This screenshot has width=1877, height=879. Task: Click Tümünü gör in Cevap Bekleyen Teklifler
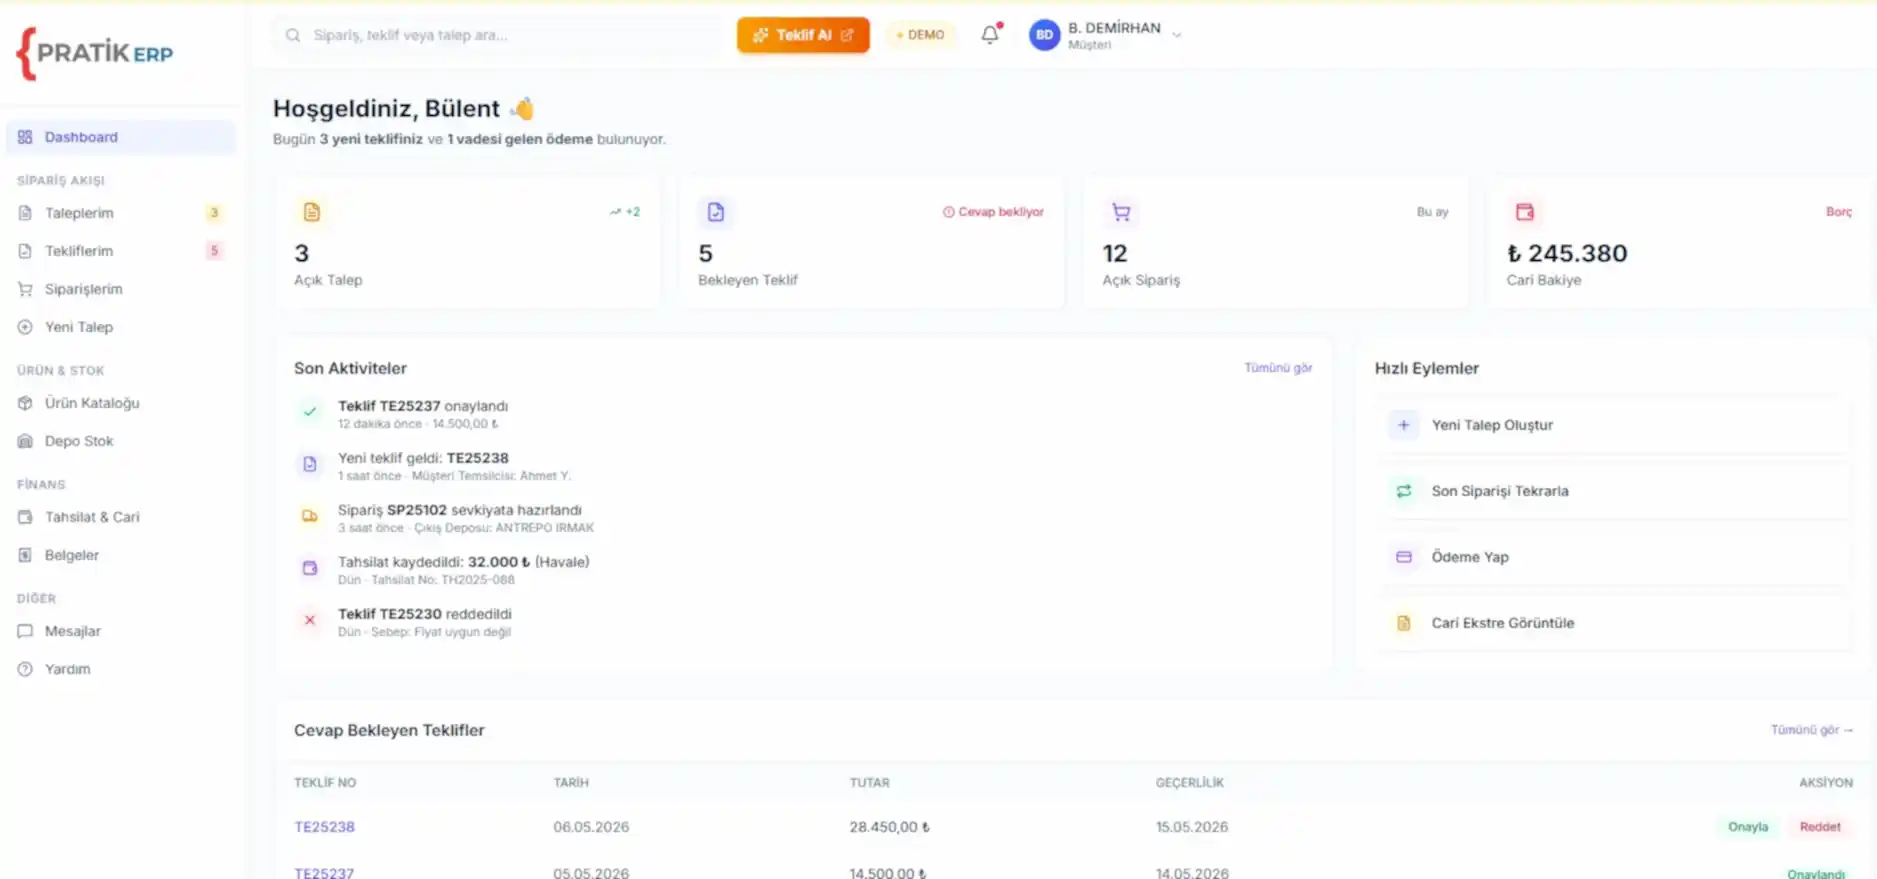click(x=1812, y=730)
